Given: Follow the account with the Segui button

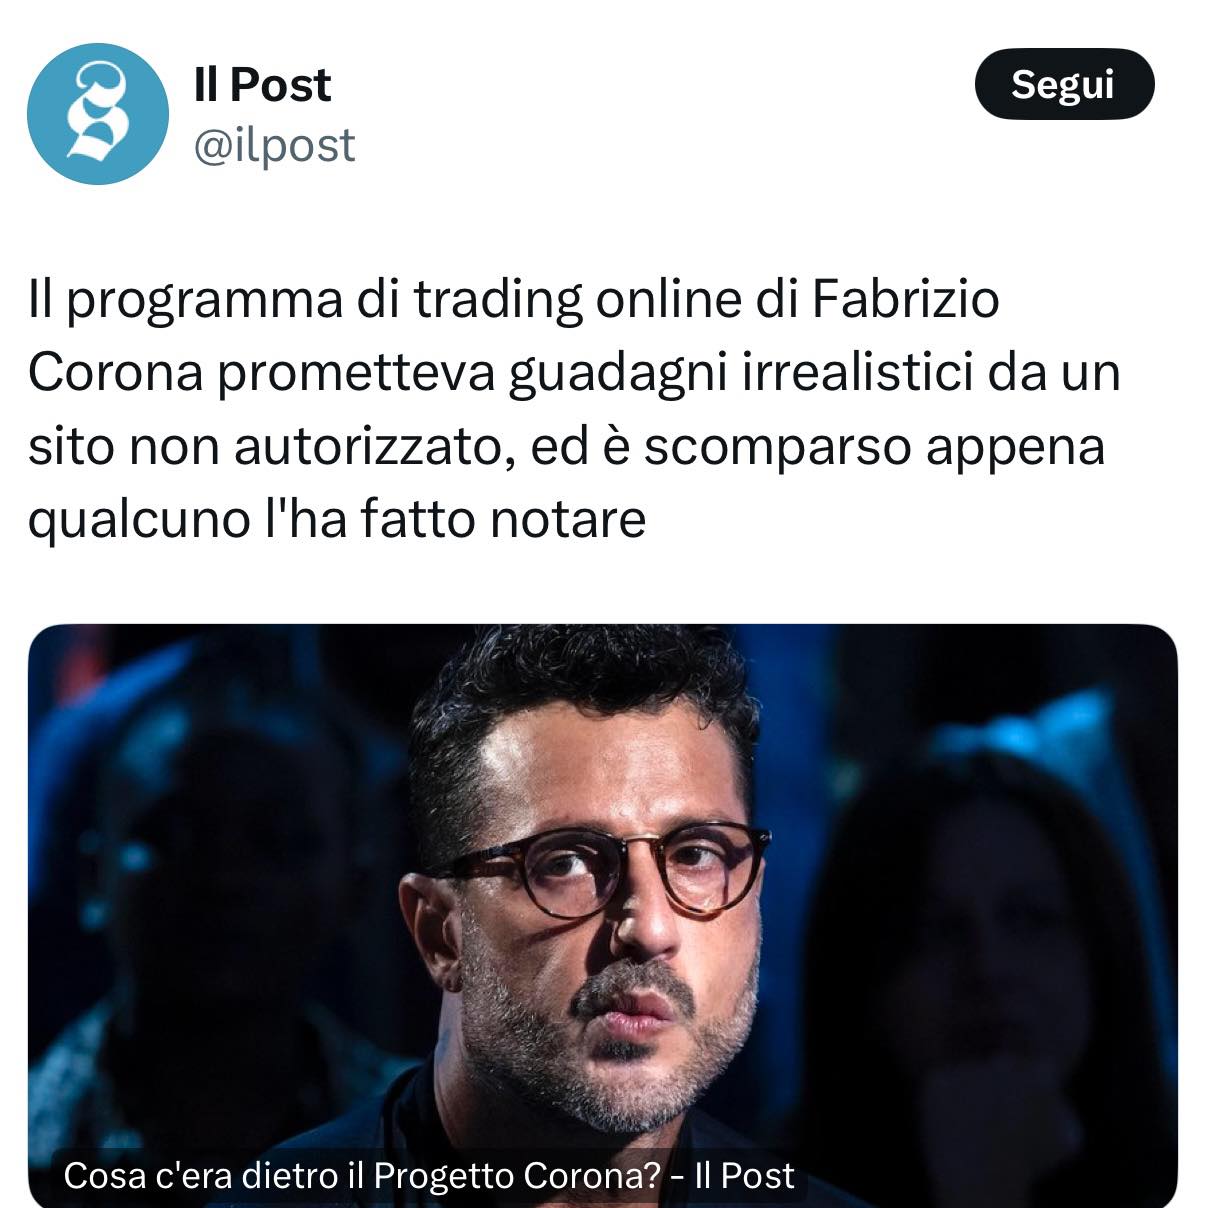Looking at the screenshot, I should 1064,84.
